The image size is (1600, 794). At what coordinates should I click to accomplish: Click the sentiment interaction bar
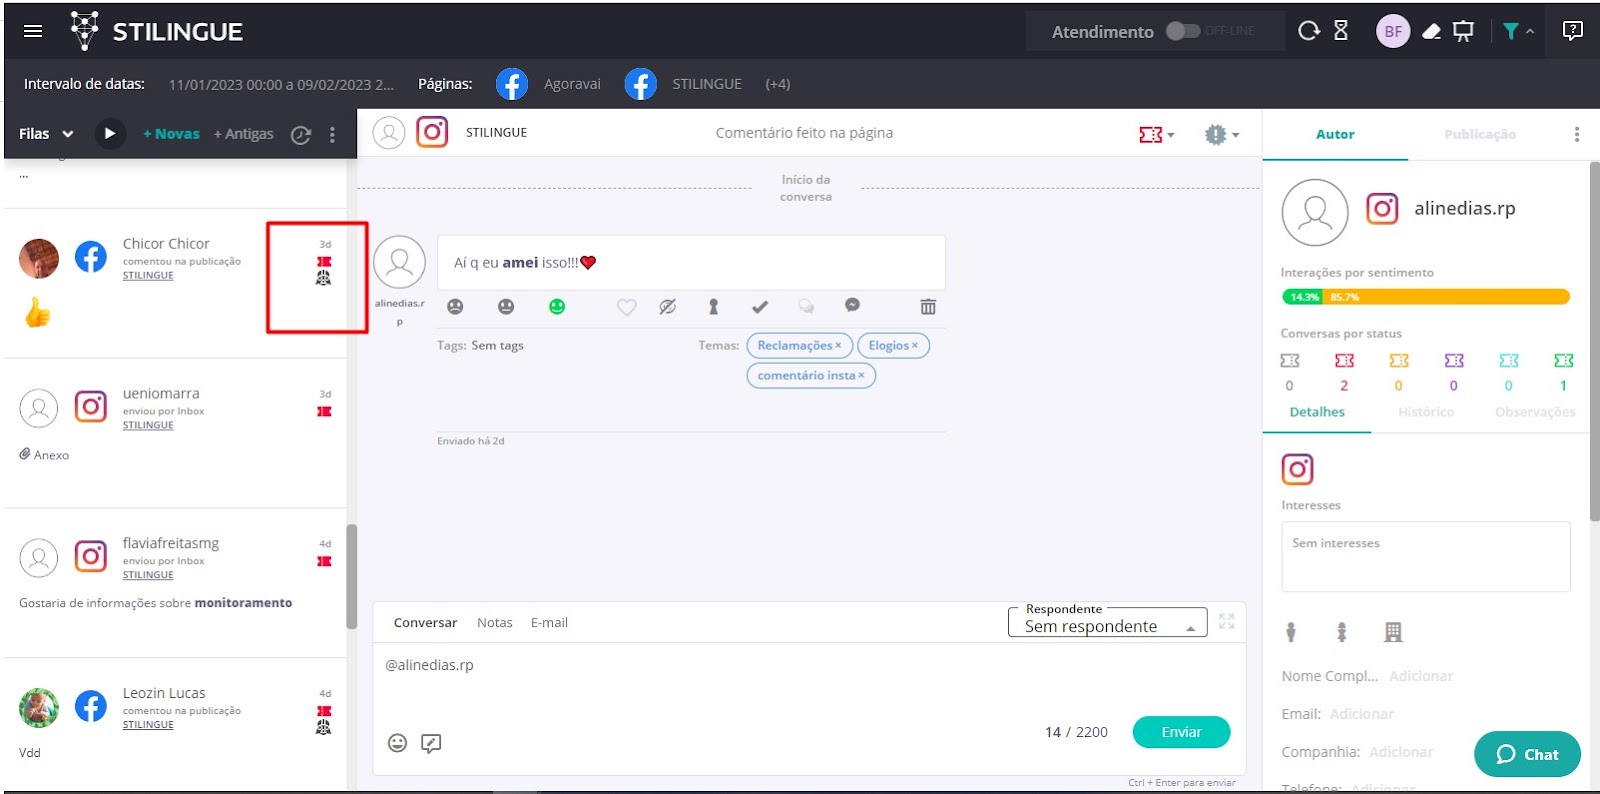coord(1425,297)
